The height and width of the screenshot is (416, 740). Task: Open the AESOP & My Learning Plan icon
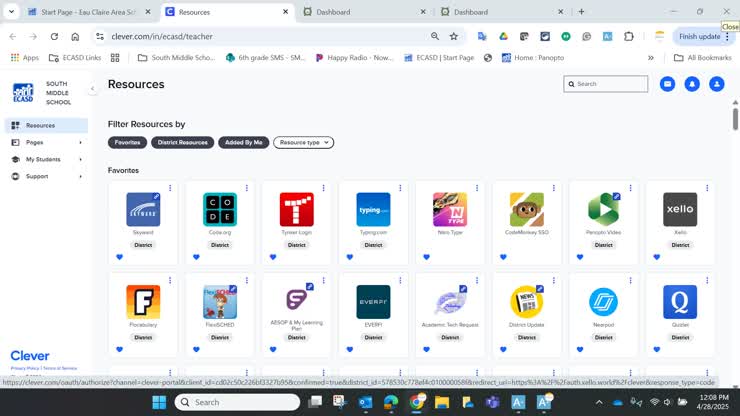tap(296, 300)
